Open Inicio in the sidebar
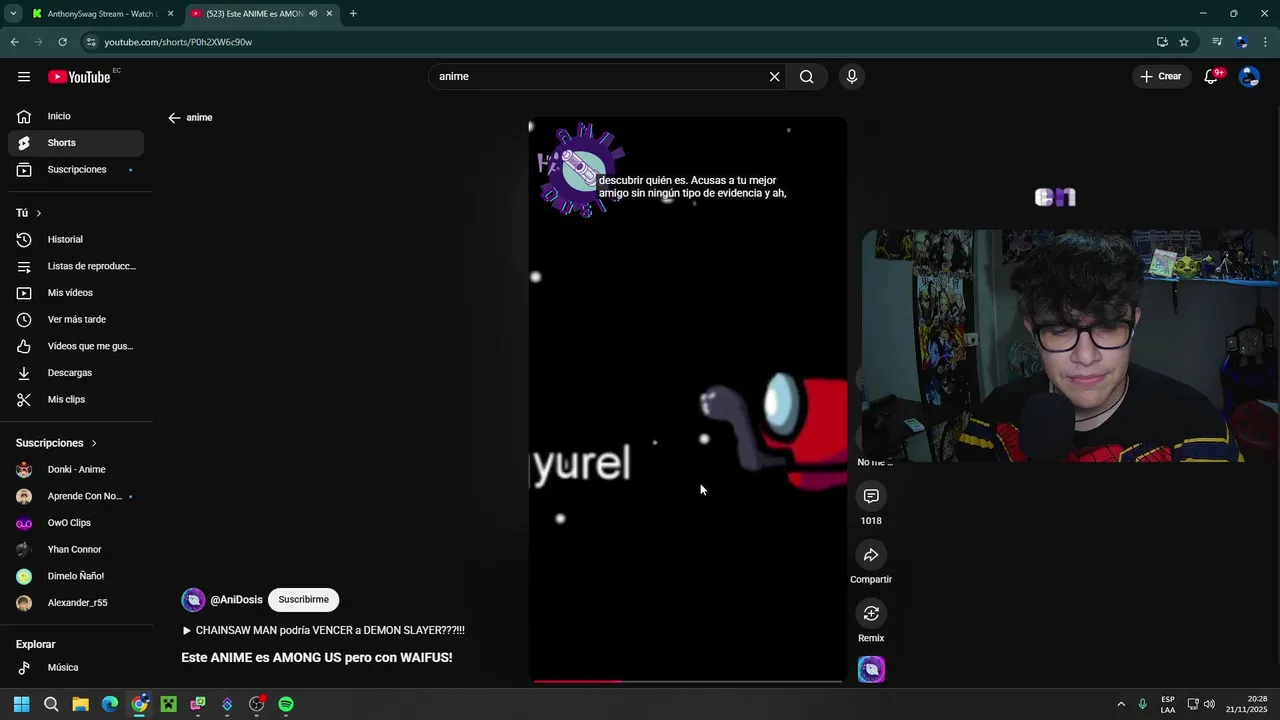The image size is (1280, 720). 76,116
